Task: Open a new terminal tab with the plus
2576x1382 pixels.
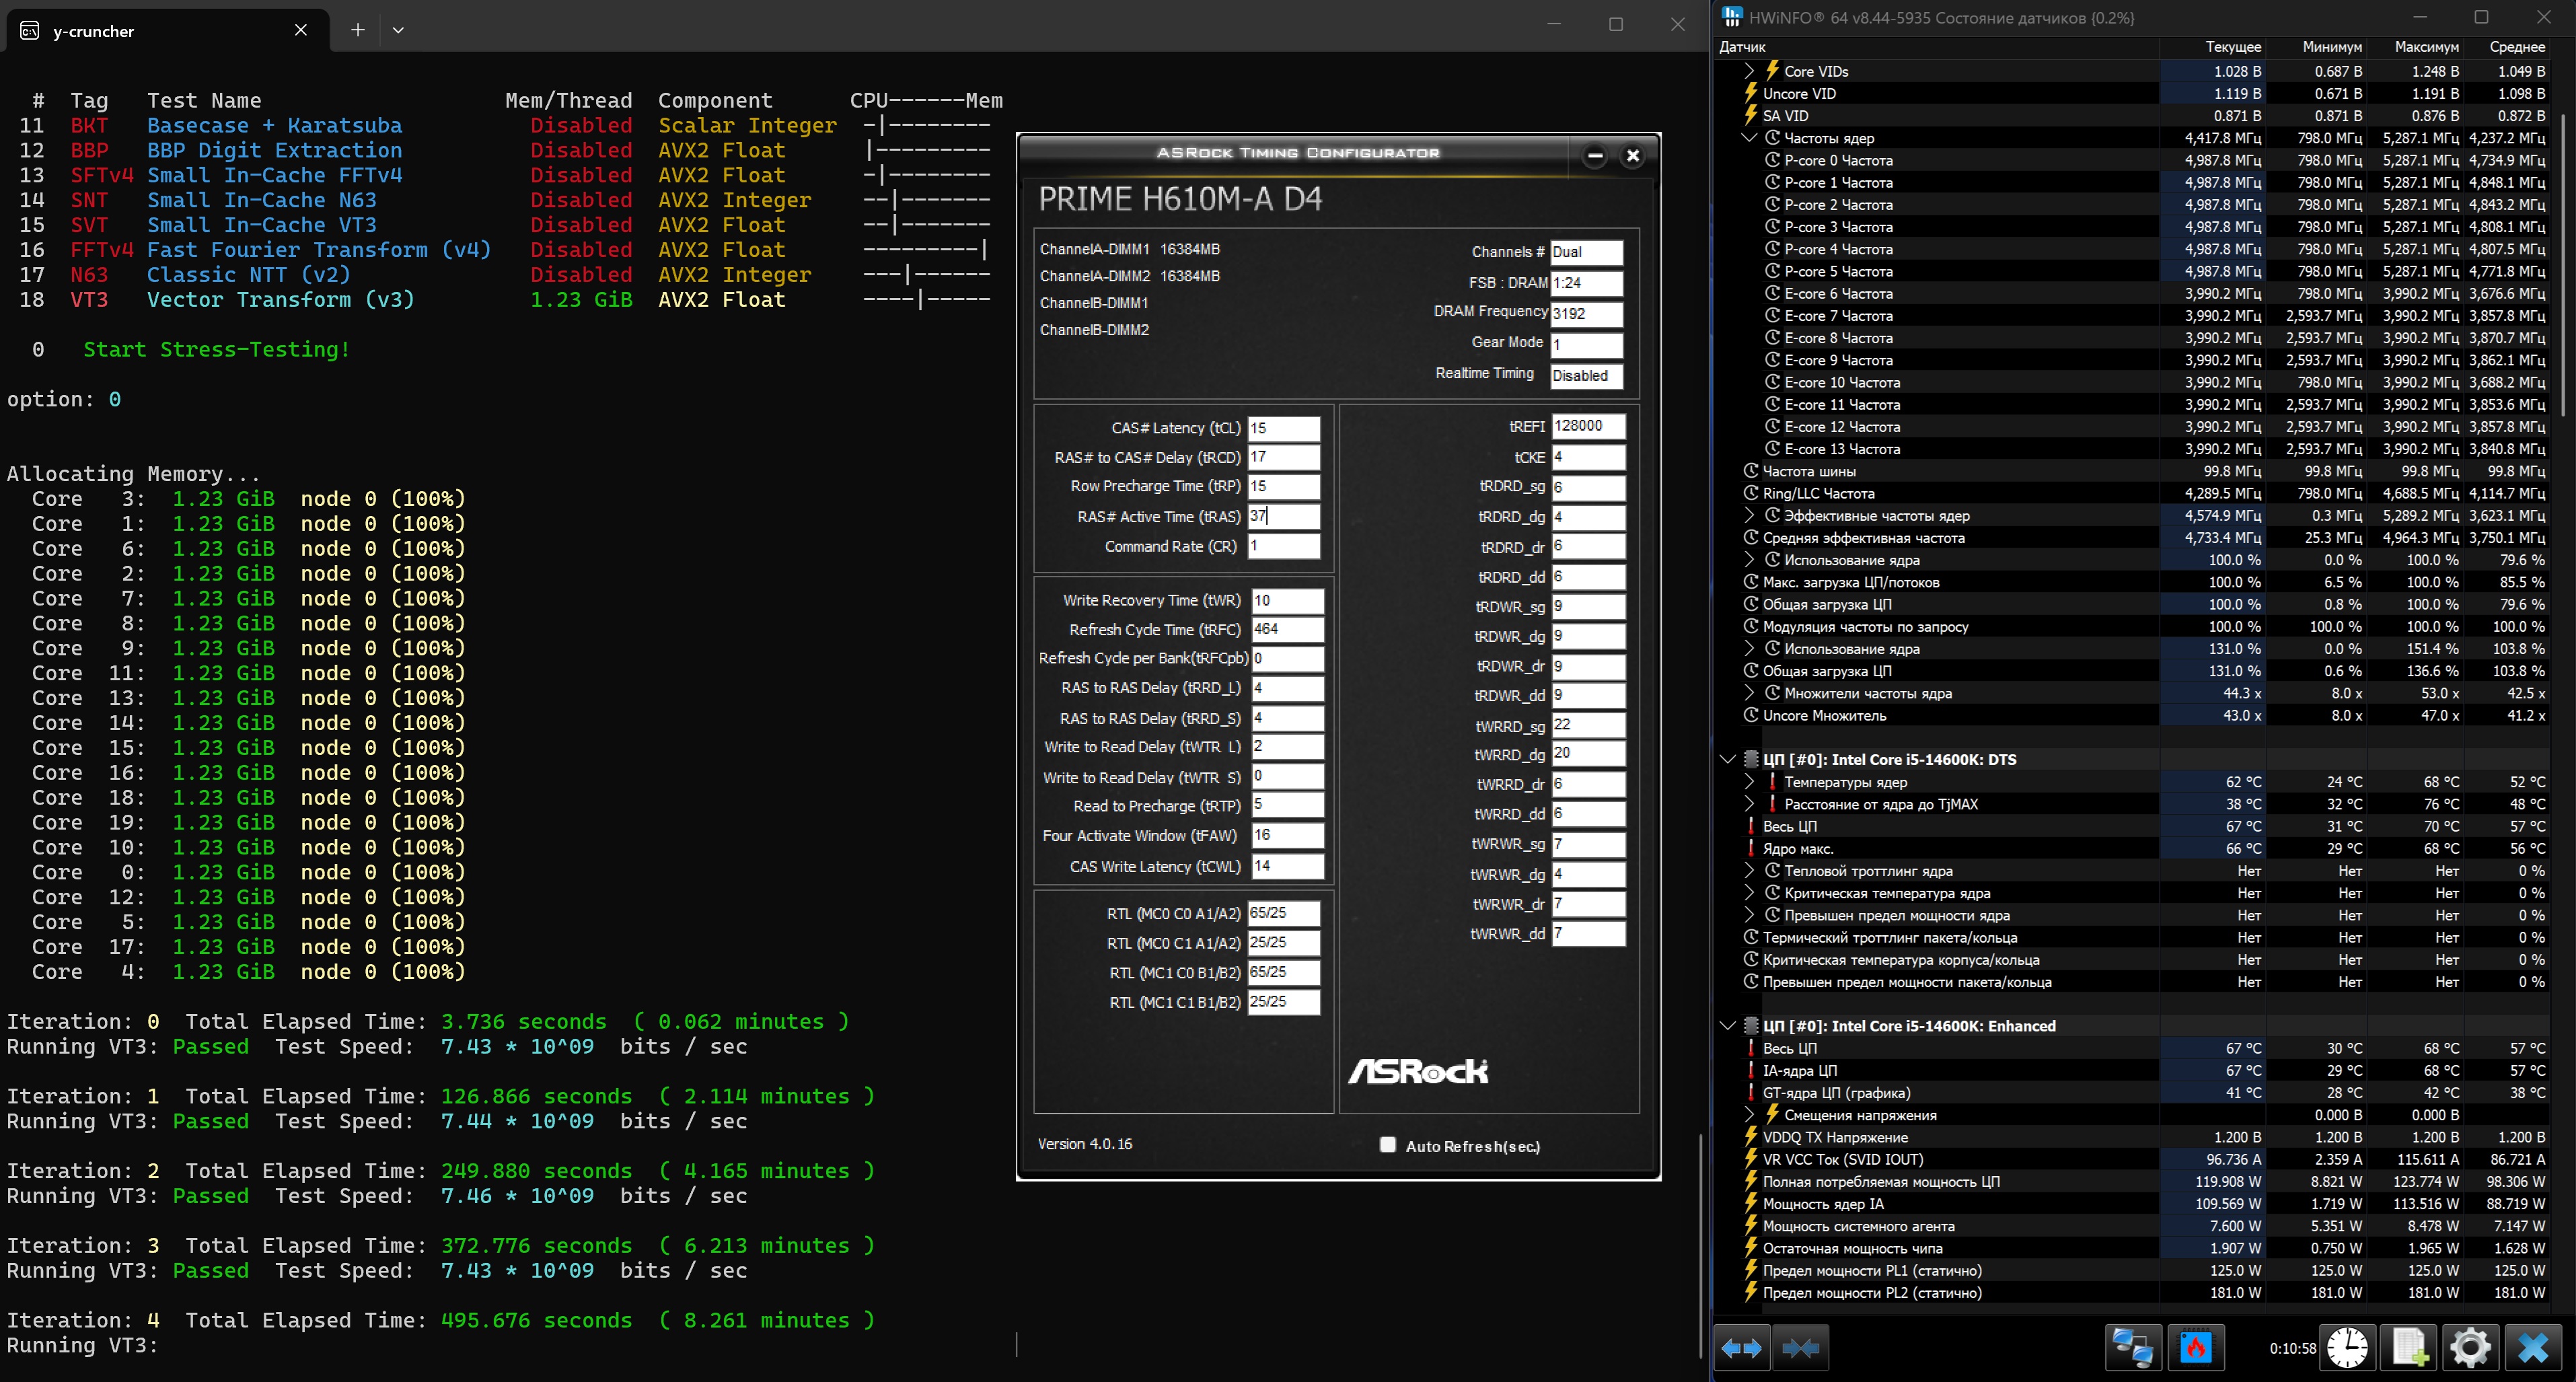Action: tap(357, 30)
